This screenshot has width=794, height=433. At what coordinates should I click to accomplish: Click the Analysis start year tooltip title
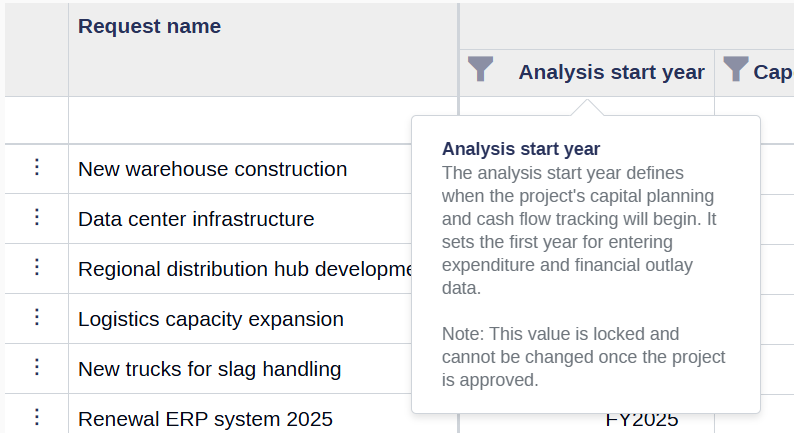[x=521, y=149]
